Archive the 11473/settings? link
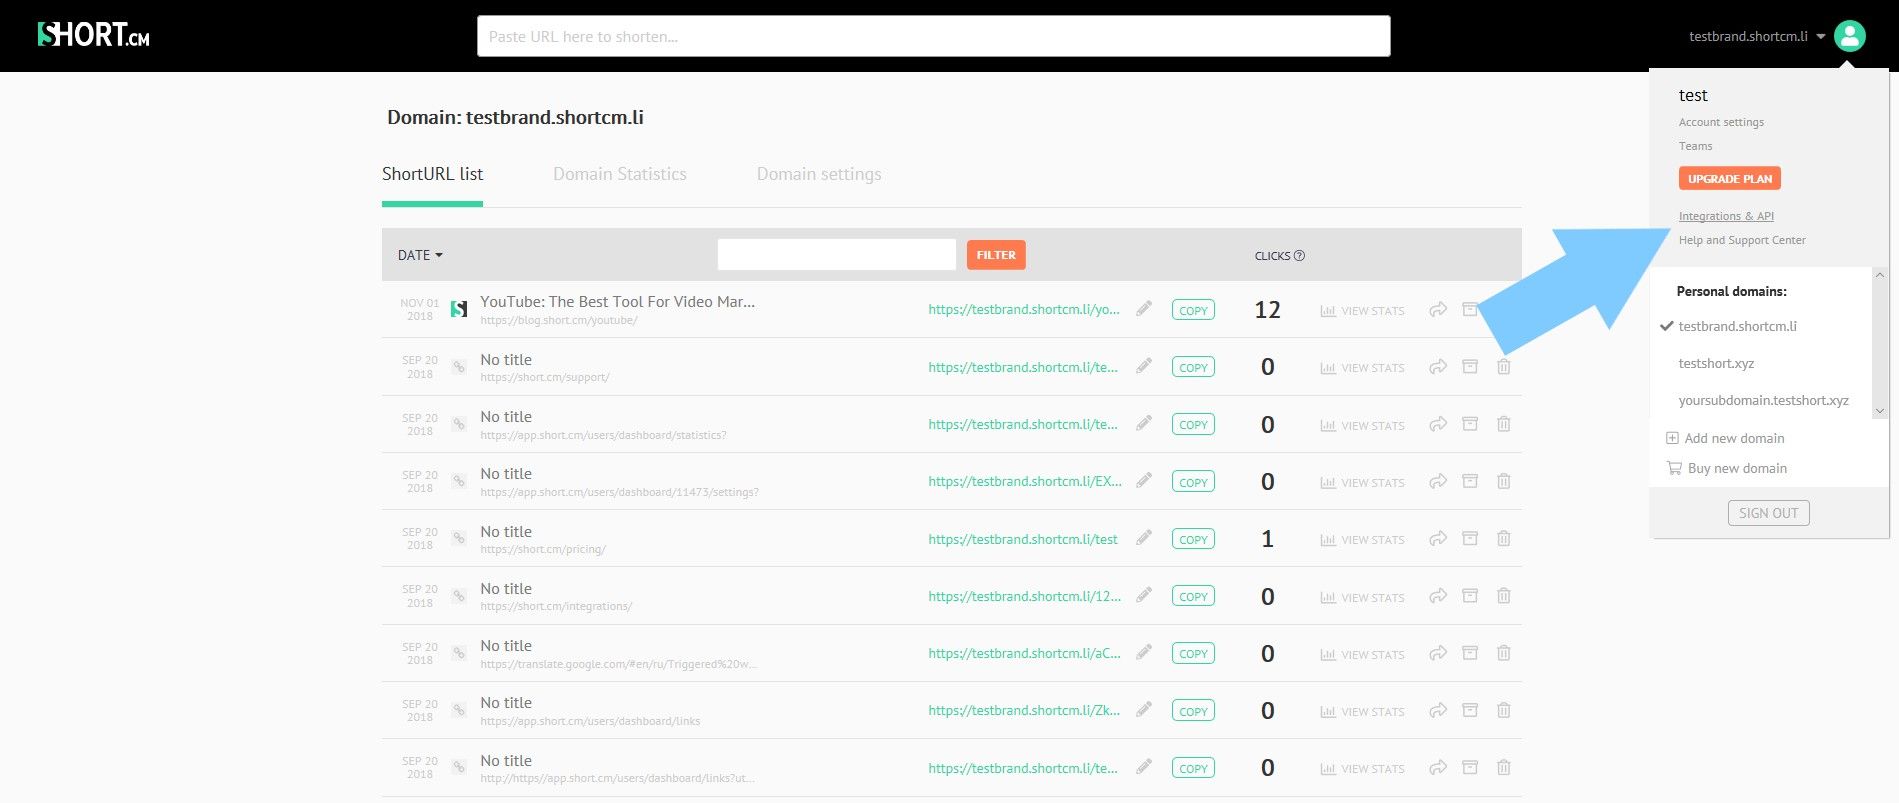Image resolution: width=1899 pixels, height=803 pixels. pos(1470,481)
